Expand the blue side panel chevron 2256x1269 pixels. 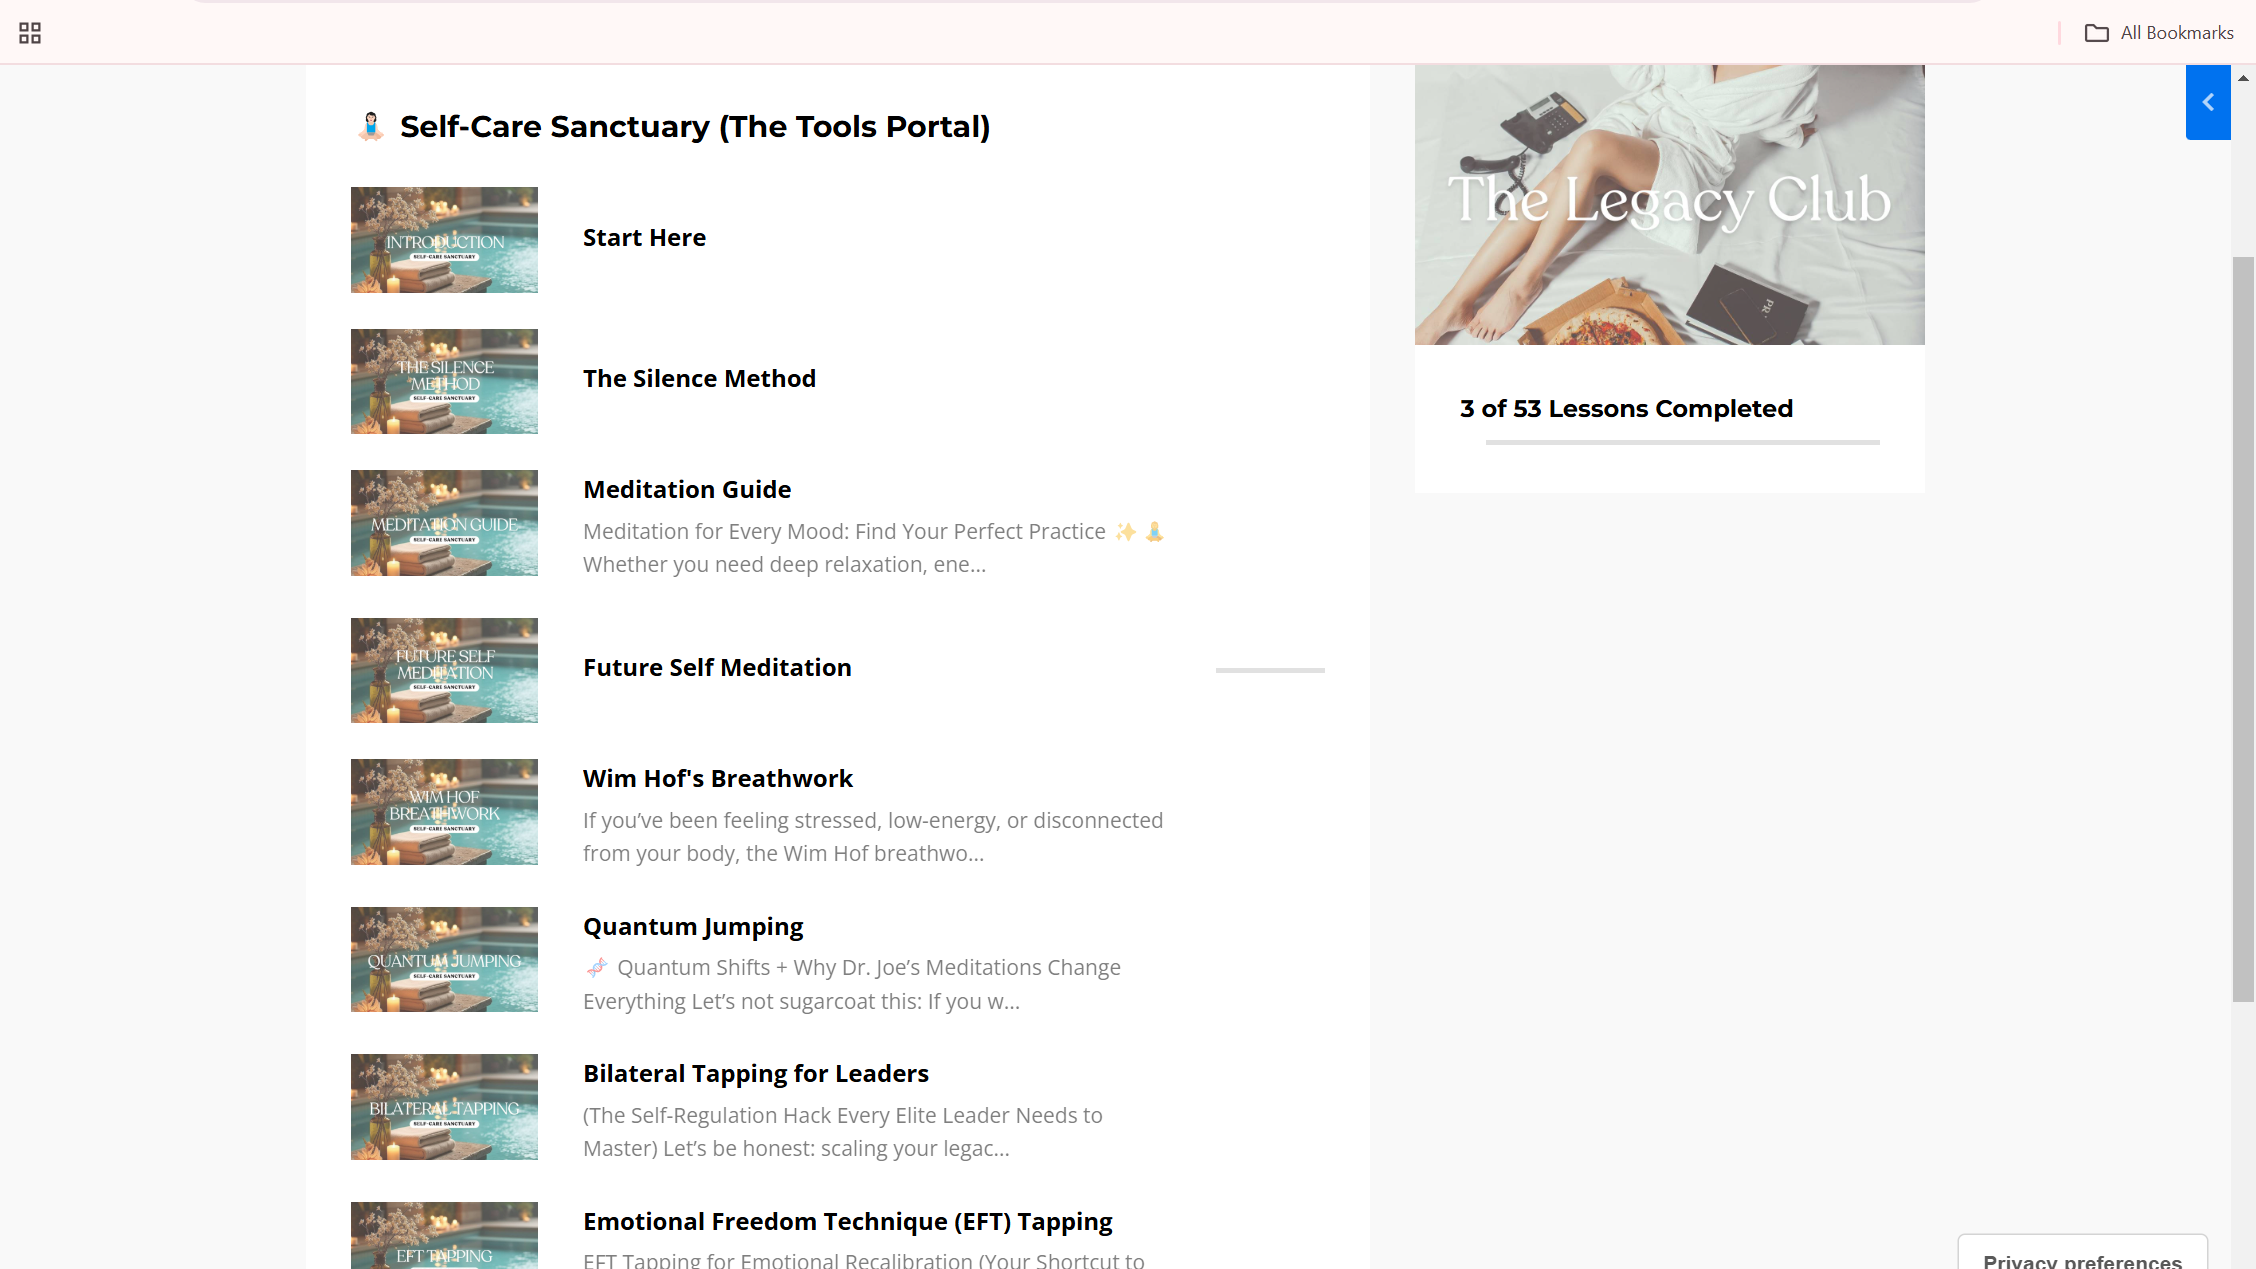point(2208,102)
